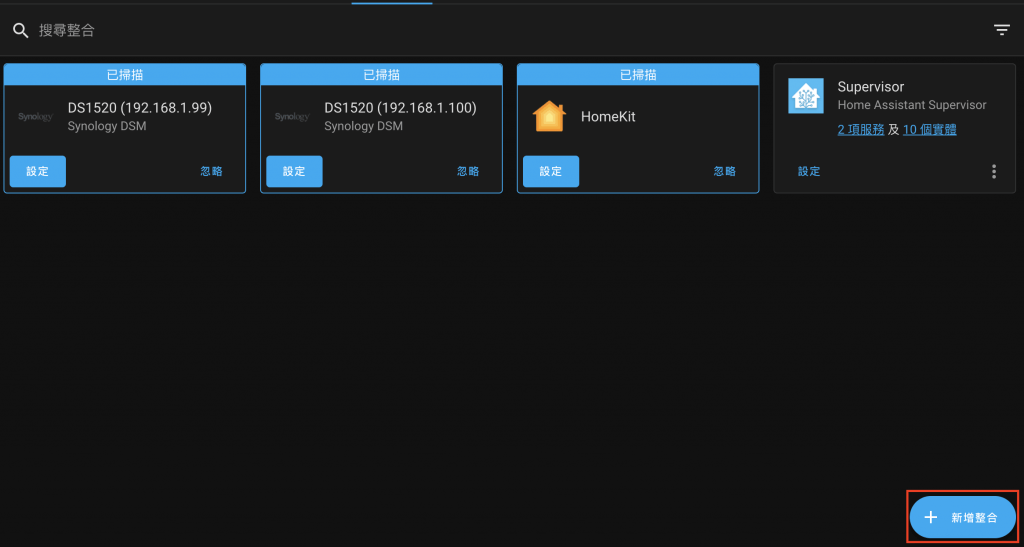Click the Supervisor title text
The height and width of the screenshot is (547, 1024).
coord(871,87)
